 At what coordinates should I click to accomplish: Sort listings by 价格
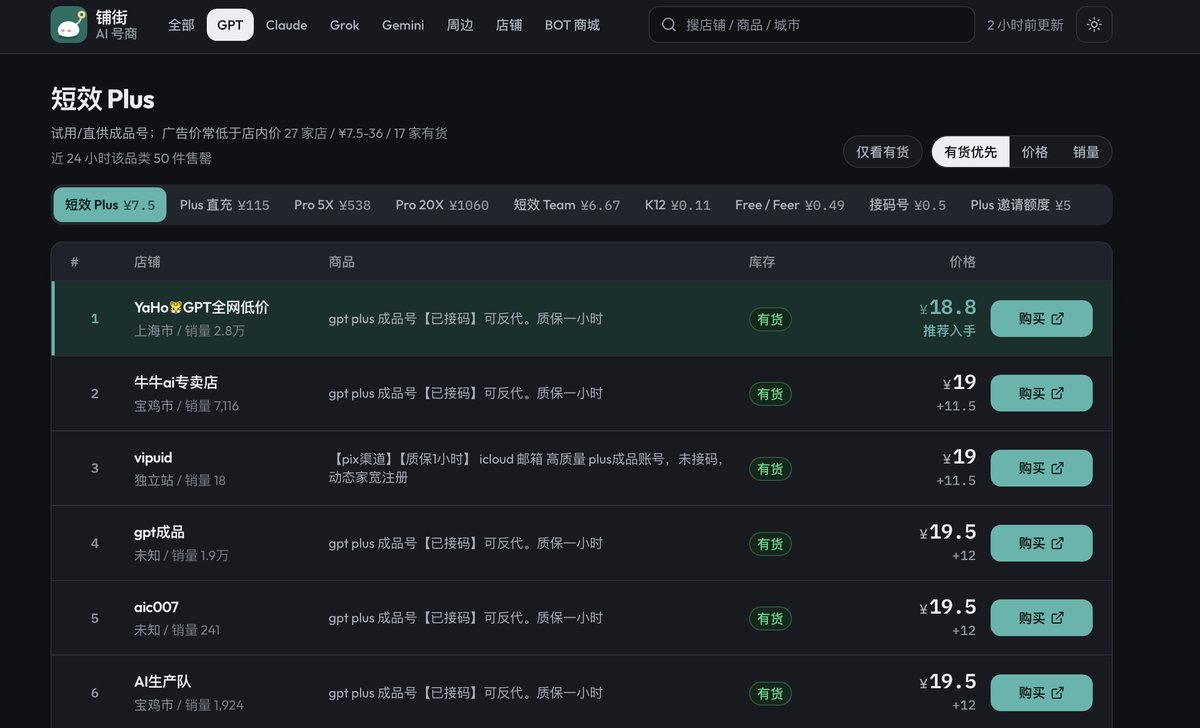[x=1035, y=152]
